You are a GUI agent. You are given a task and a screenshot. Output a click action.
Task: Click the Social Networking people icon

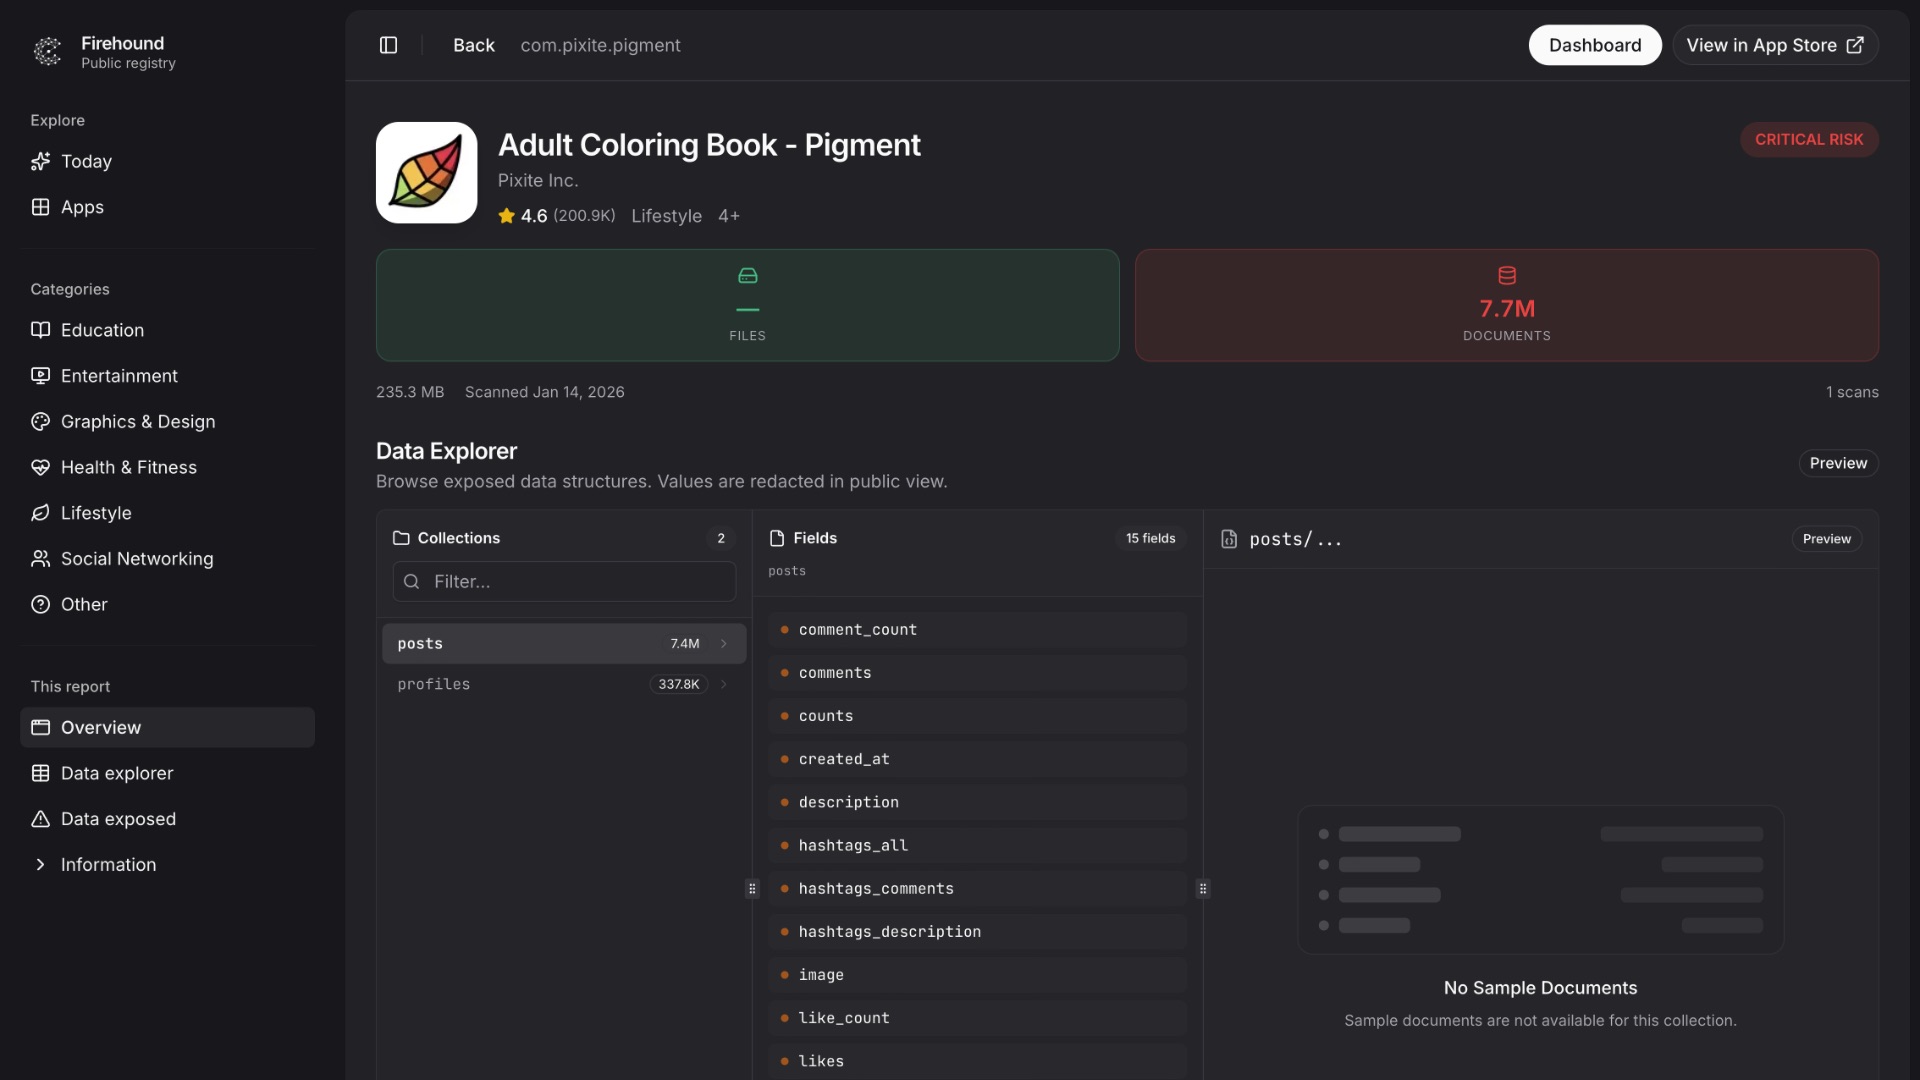[40, 558]
